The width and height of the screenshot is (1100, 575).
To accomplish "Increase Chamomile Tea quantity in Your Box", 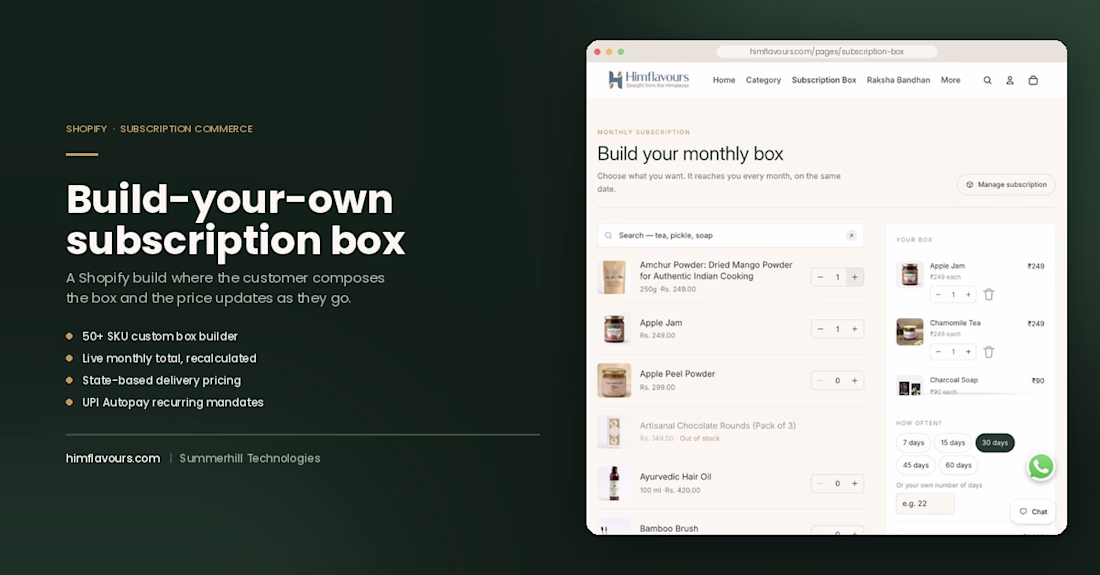I will [968, 352].
